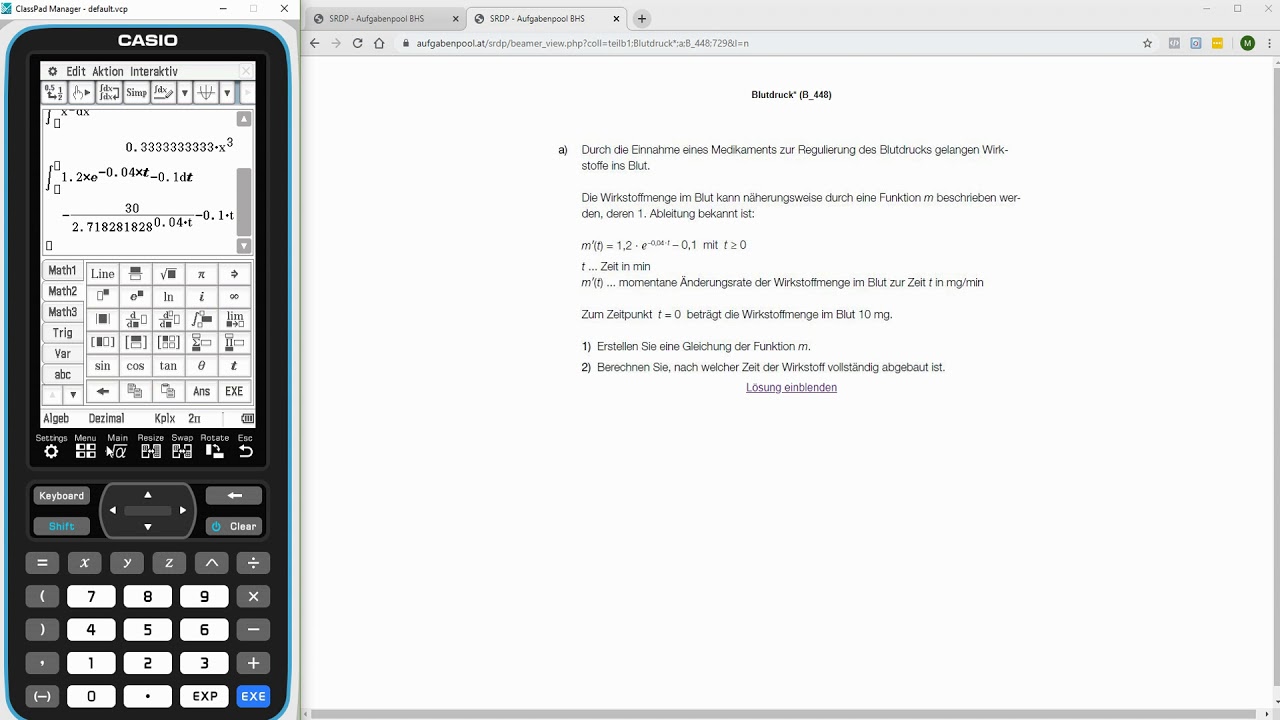The height and width of the screenshot is (720, 1280).
Task: Click the Simp simplify icon
Action: click(x=136, y=93)
